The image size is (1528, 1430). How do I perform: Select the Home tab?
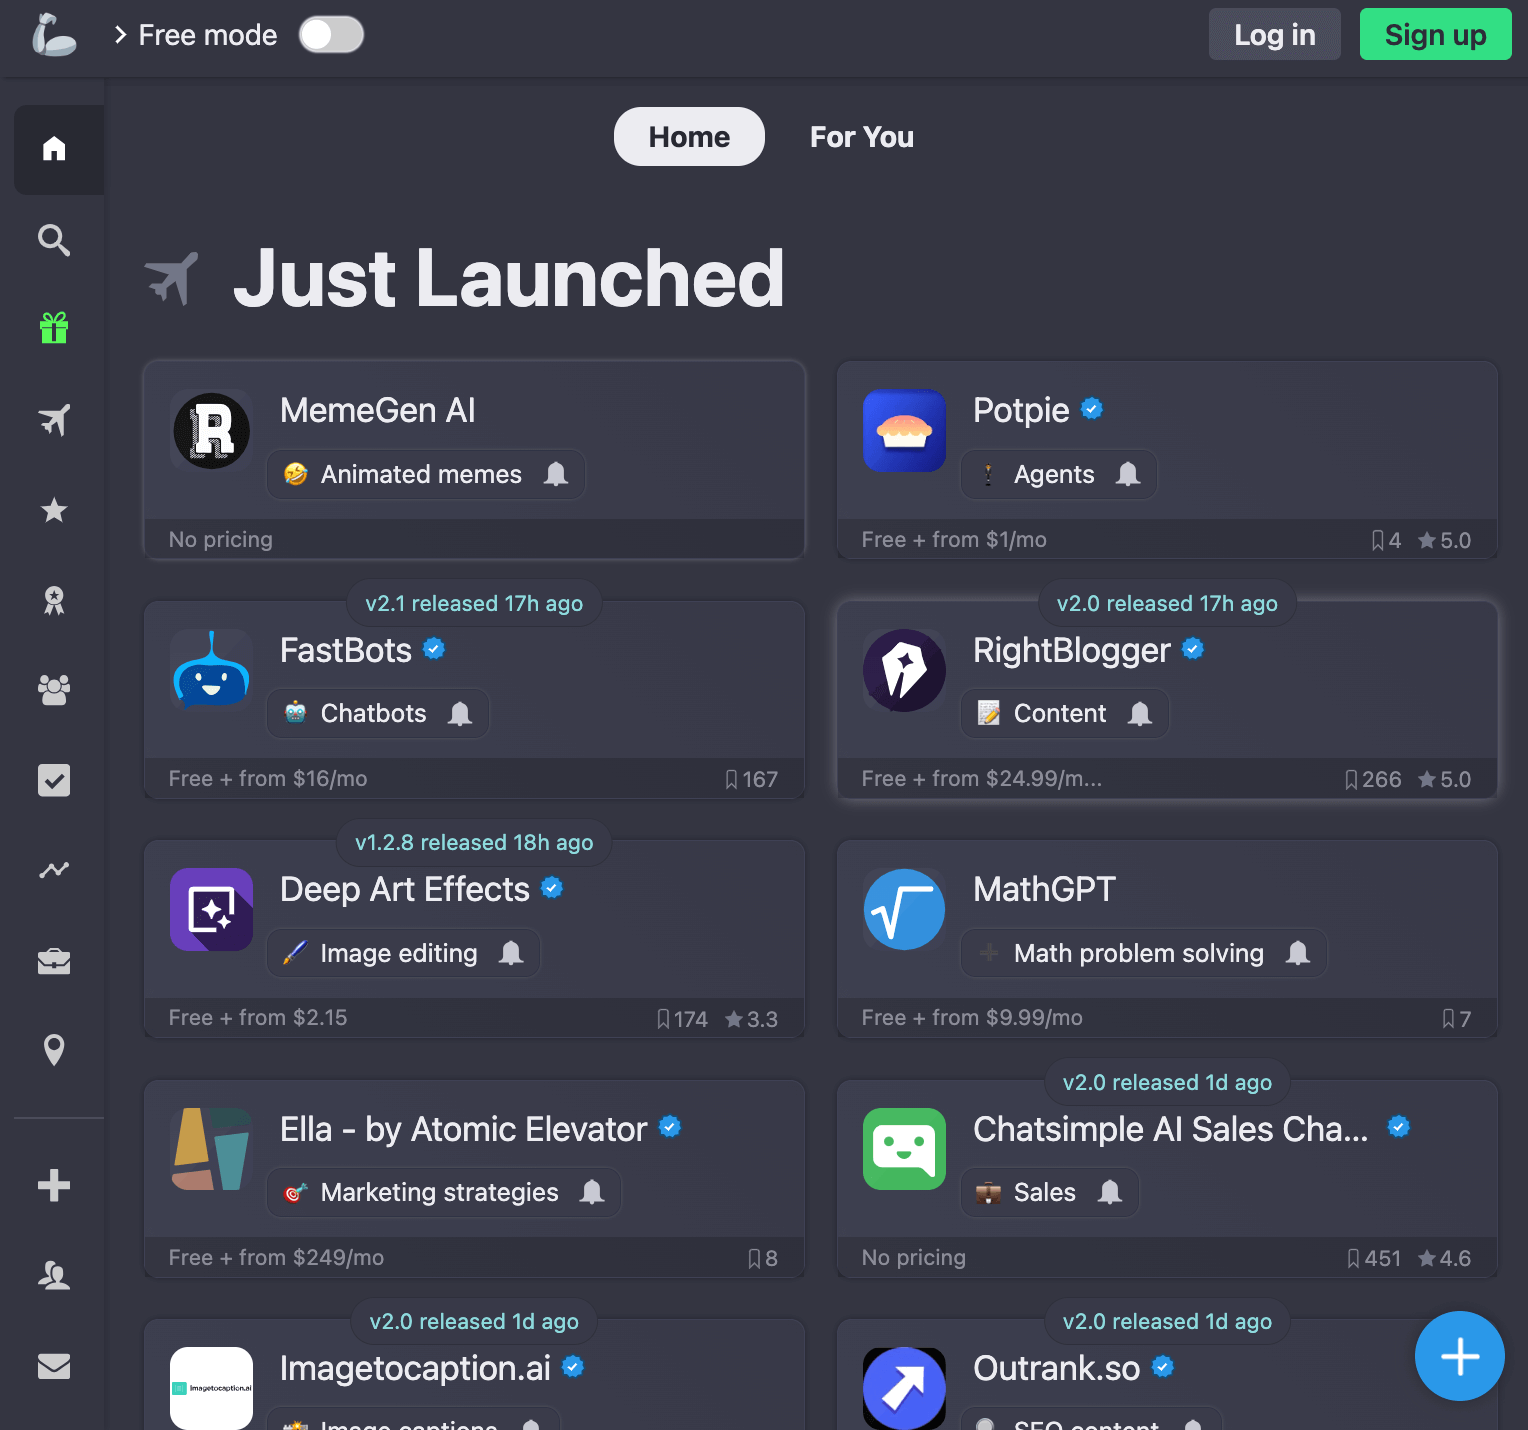(x=689, y=136)
